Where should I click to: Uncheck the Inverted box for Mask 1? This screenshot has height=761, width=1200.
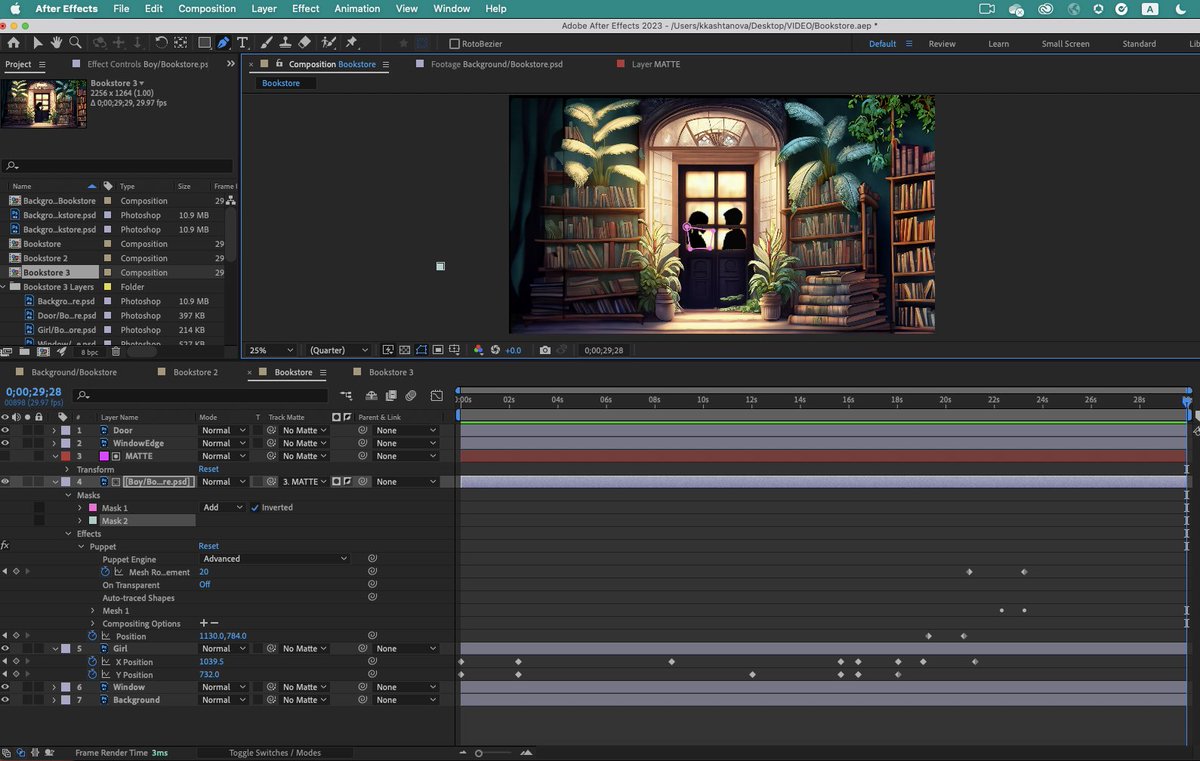coord(255,507)
